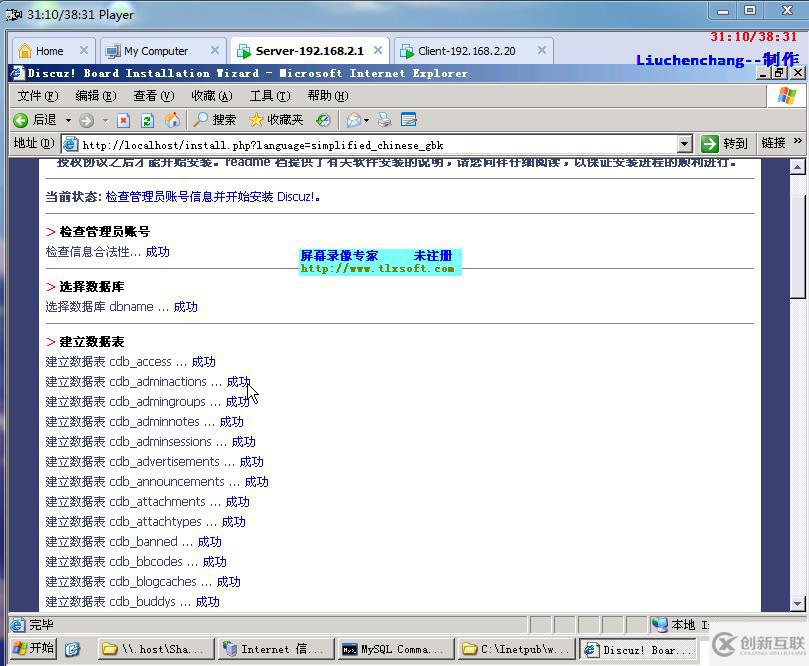
Task: Open the 收藏夹 favorites star
Action: 256,120
